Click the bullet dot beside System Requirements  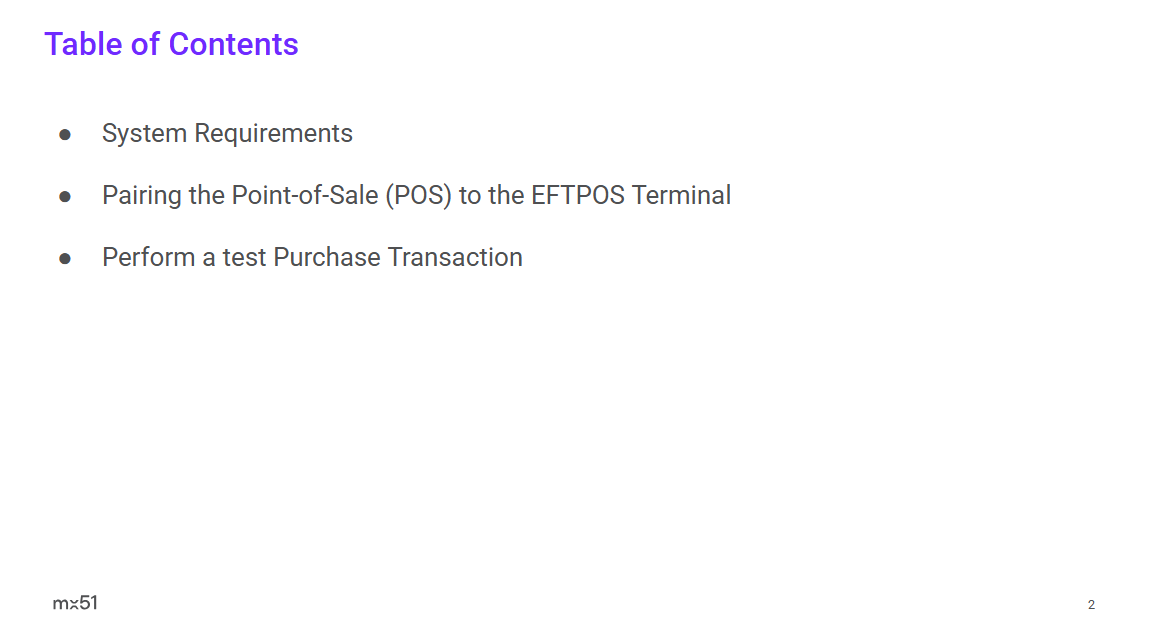(x=65, y=134)
